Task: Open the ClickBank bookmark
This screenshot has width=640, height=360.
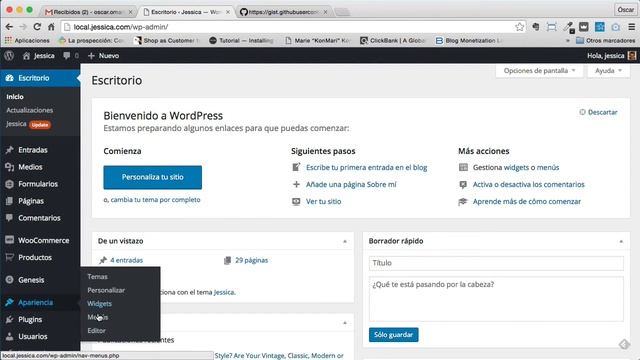Action: pyautogui.click(x=393, y=41)
